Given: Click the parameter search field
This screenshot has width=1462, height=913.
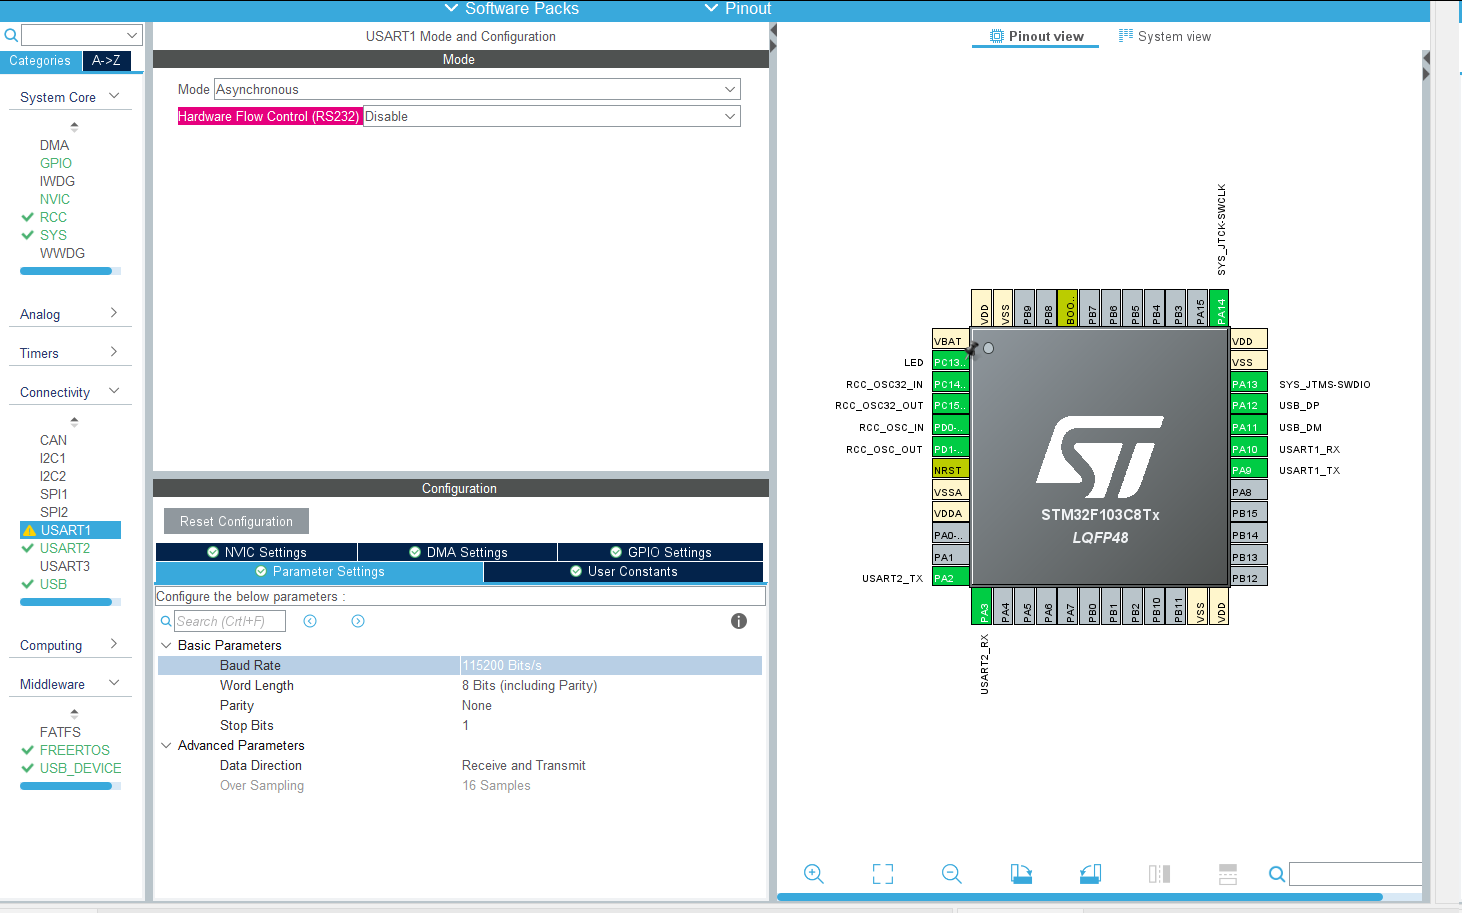Looking at the screenshot, I should [229, 621].
